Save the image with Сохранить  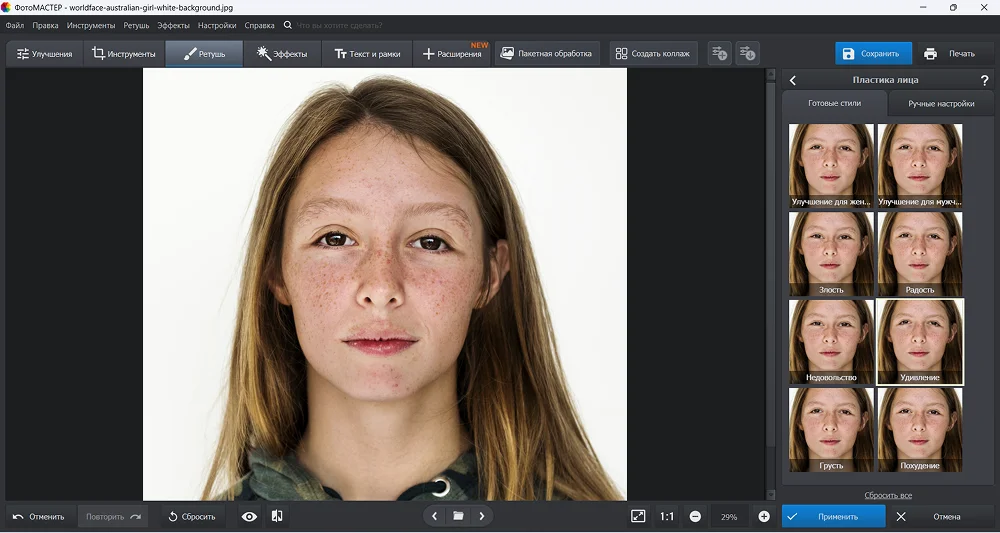click(x=873, y=54)
